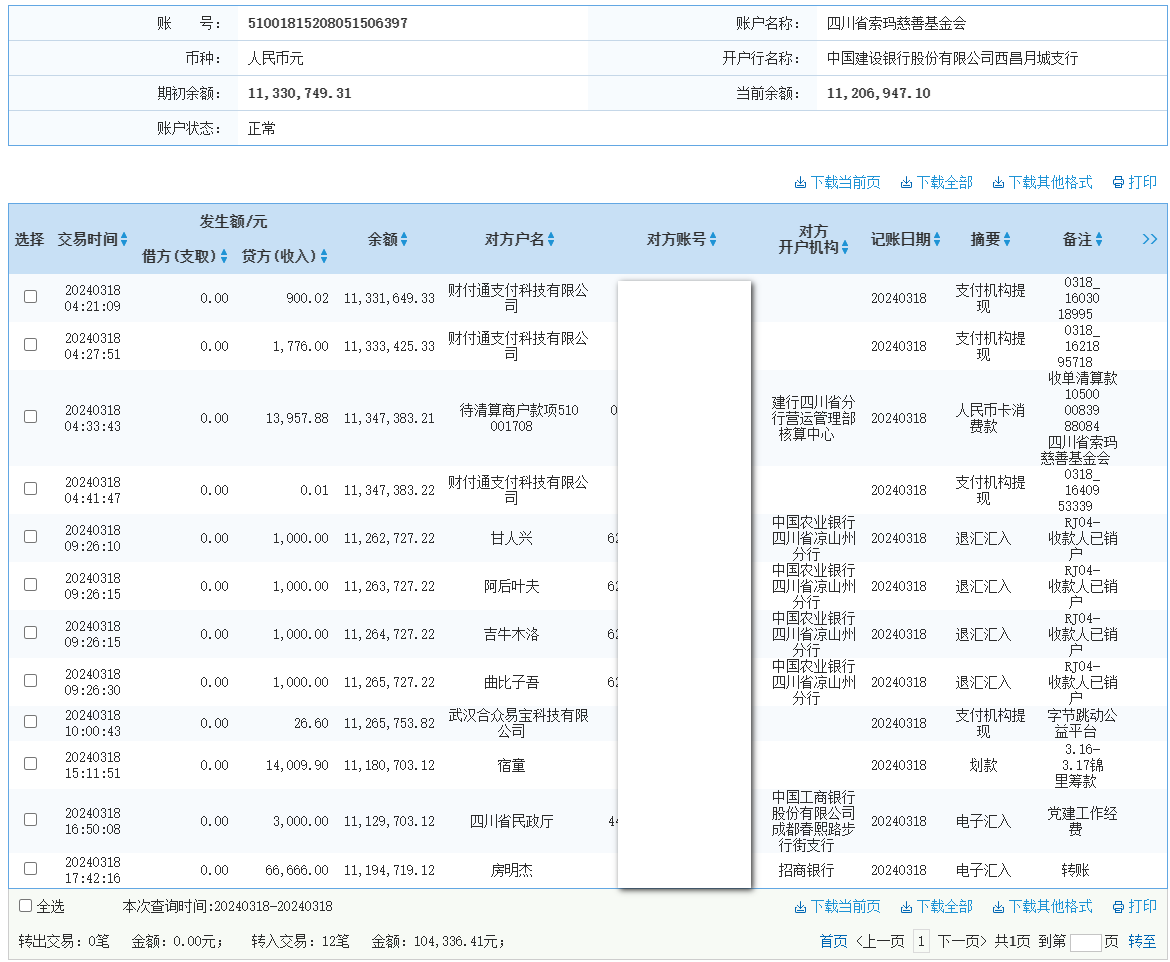The height and width of the screenshot is (962, 1170).
Task: Sort by 记账日期 using its arrow icon
Action: [x=936, y=240]
